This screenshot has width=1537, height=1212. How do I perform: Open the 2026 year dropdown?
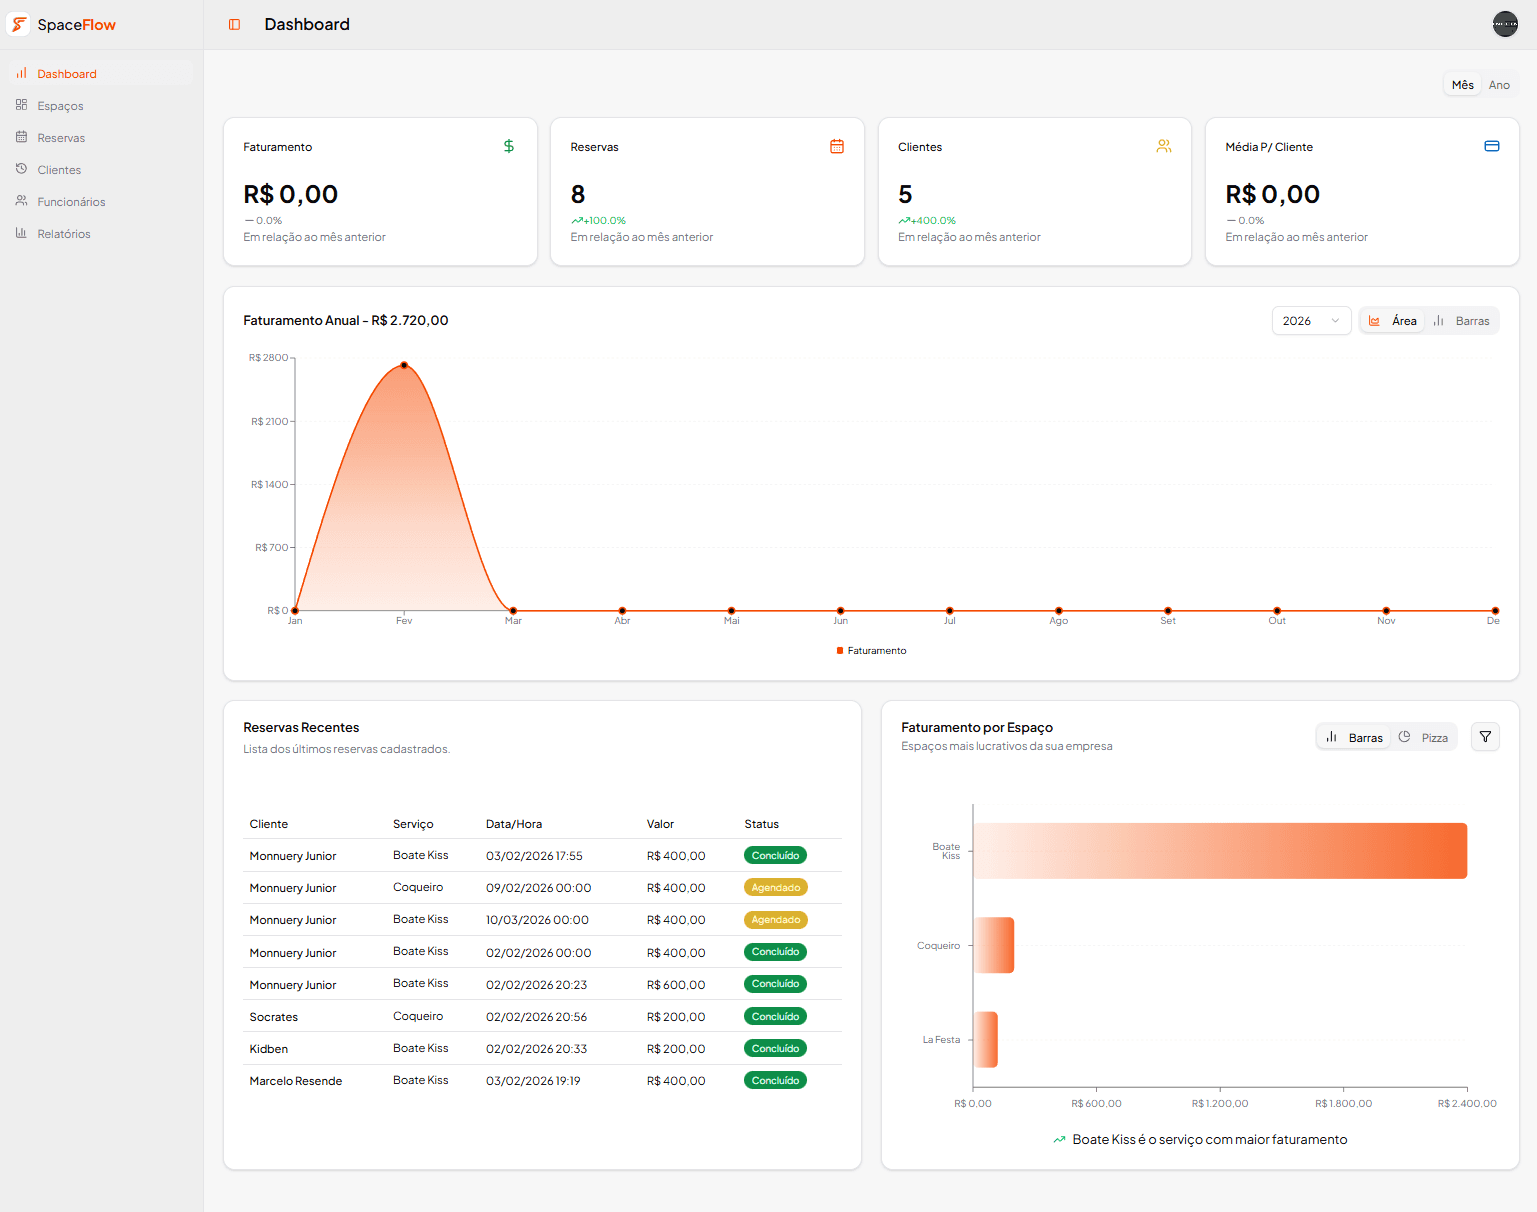[x=1311, y=320]
